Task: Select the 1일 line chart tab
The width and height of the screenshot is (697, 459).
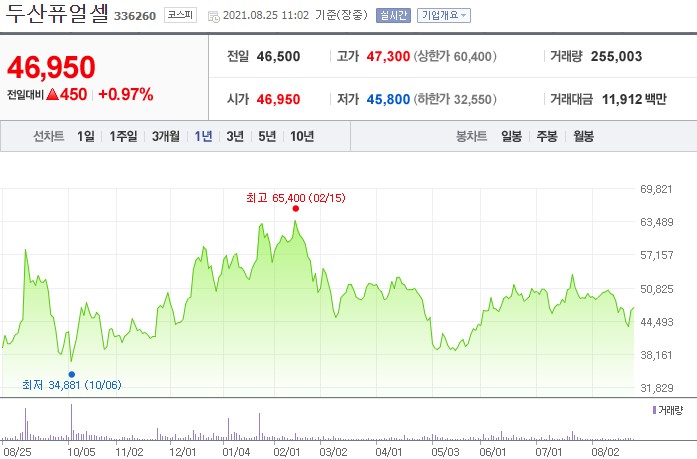Action: click(x=86, y=136)
